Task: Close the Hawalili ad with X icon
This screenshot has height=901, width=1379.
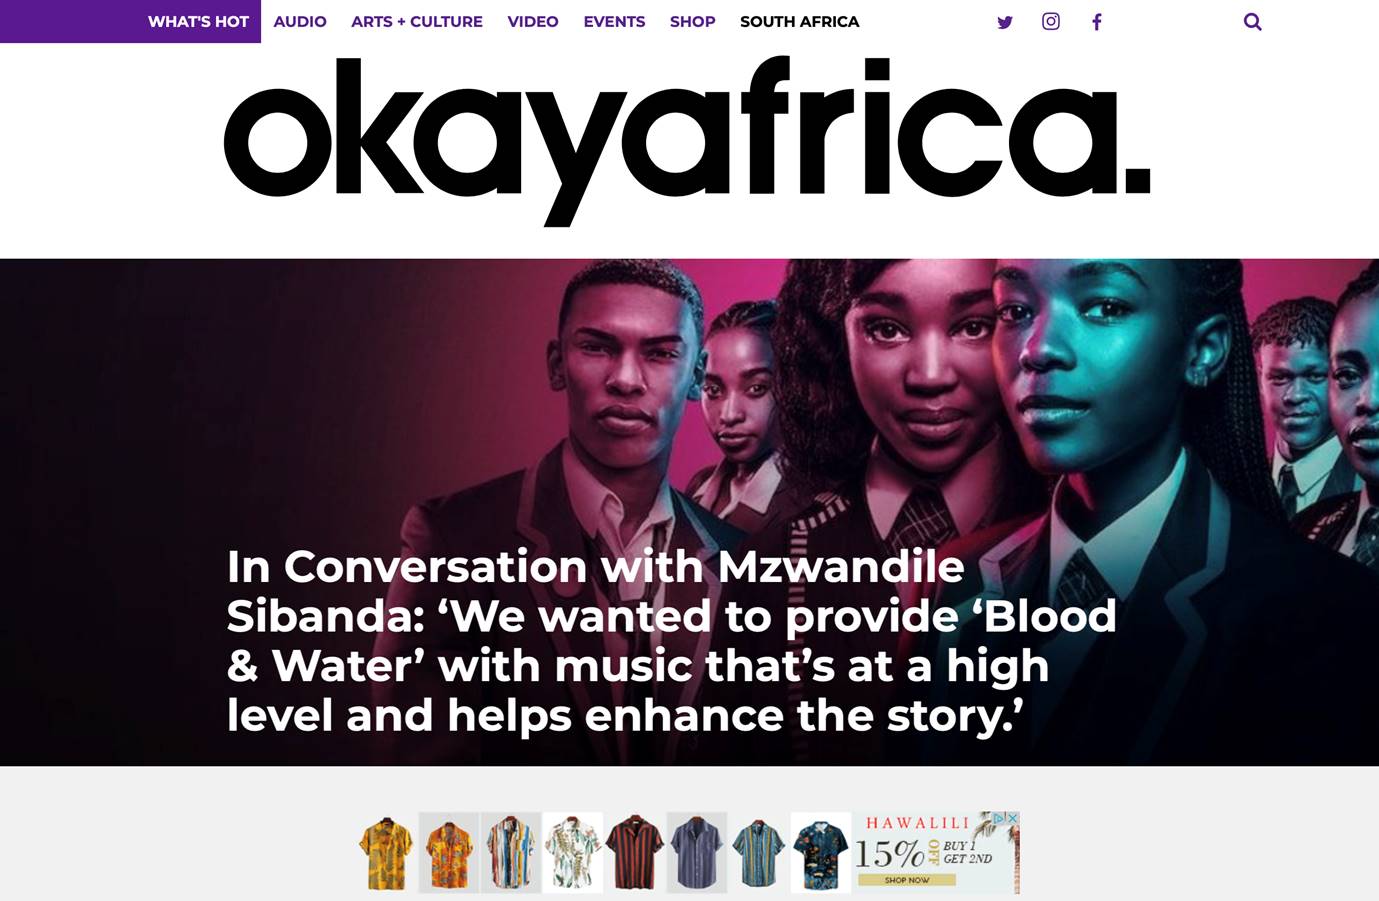Action: pyautogui.click(x=1012, y=818)
